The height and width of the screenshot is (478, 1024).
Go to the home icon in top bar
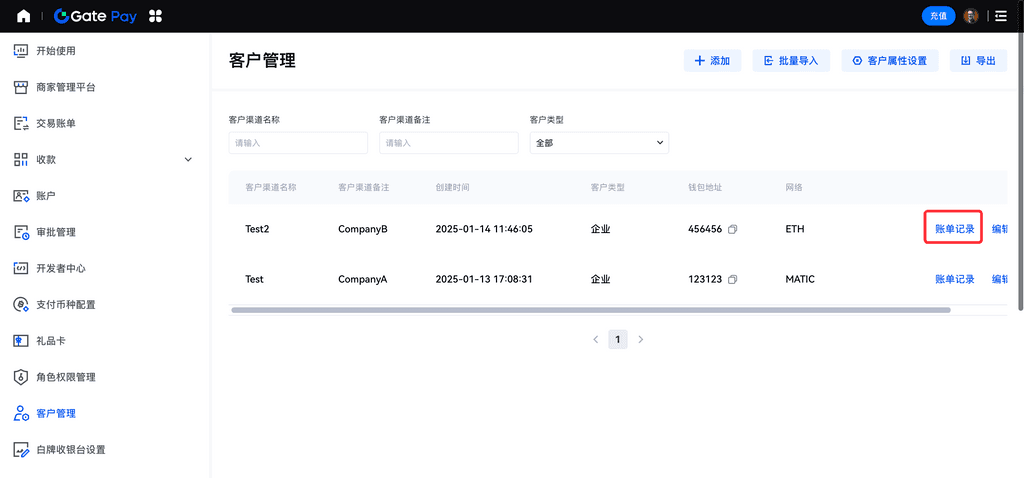click(24, 16)
